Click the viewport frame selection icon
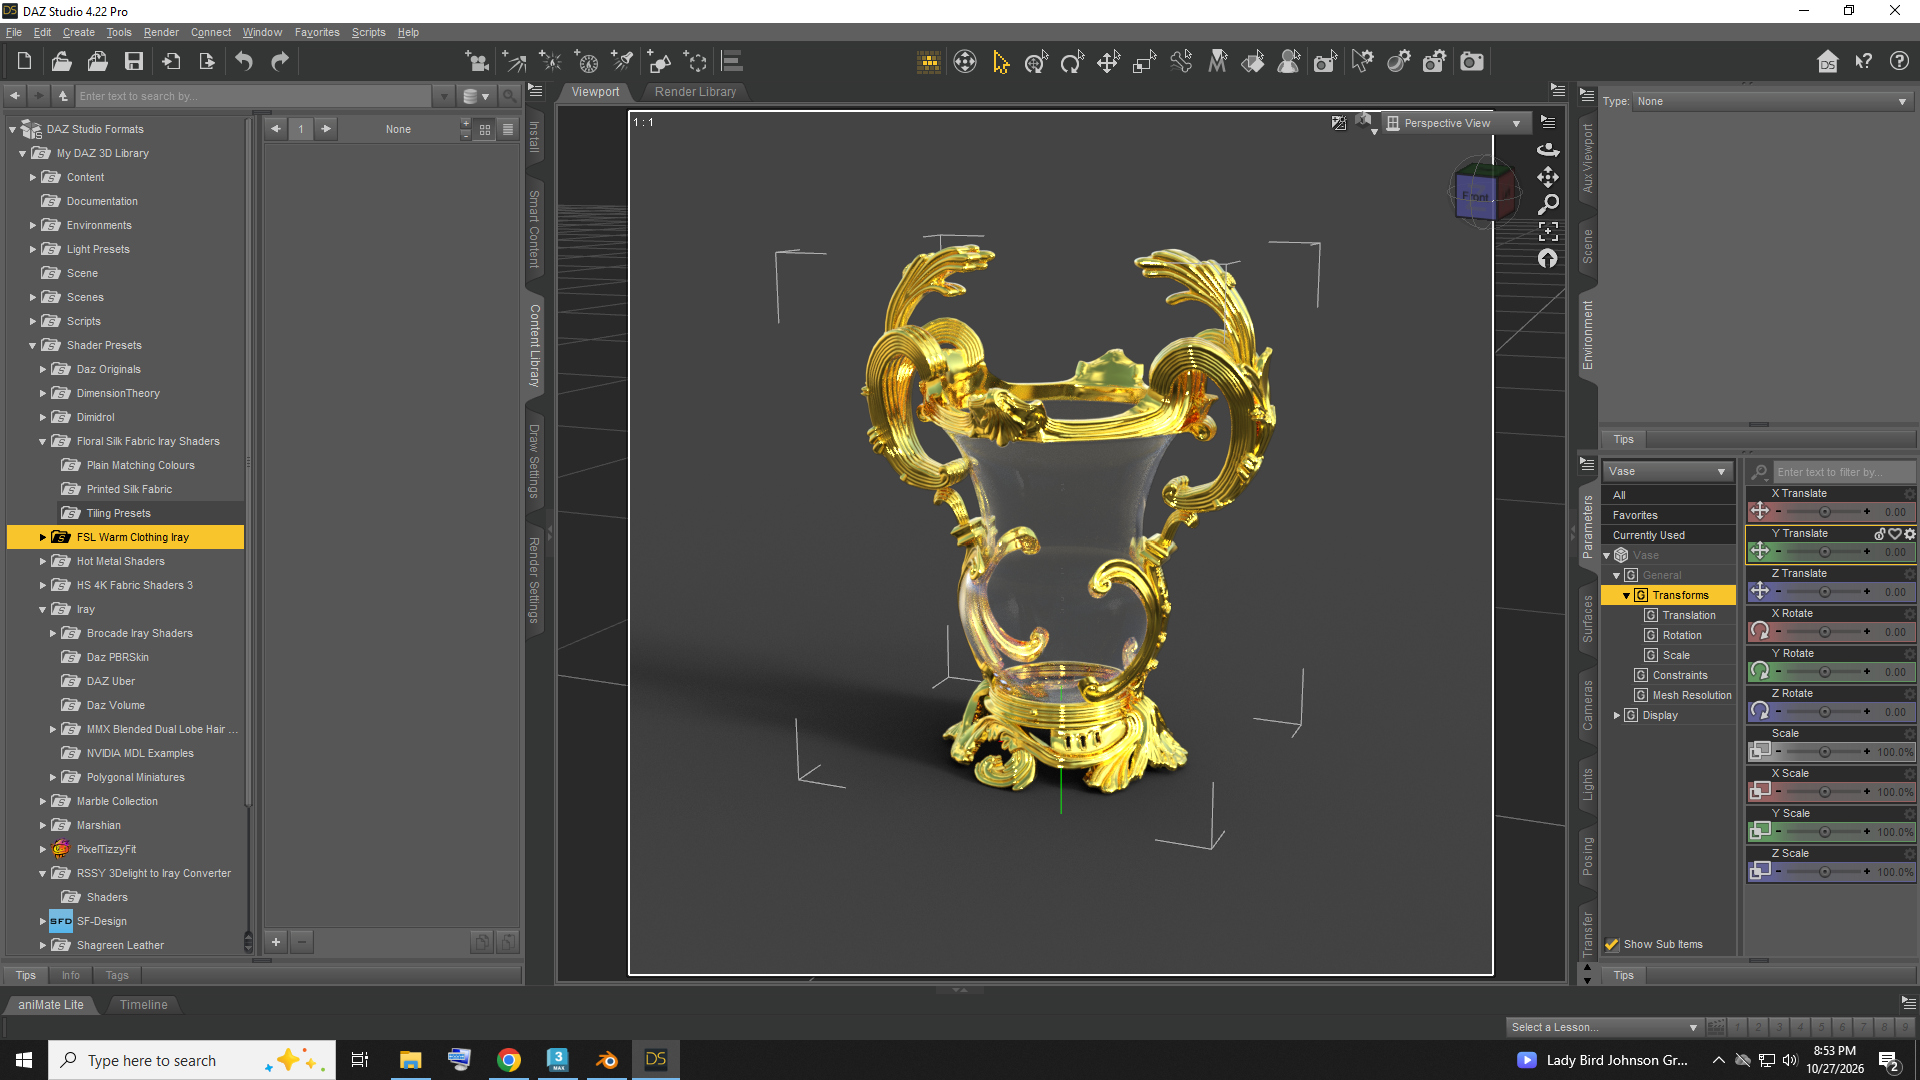Viewport: 1920px width, 1080px height. pyautogui.click(x=1548, y=232)
